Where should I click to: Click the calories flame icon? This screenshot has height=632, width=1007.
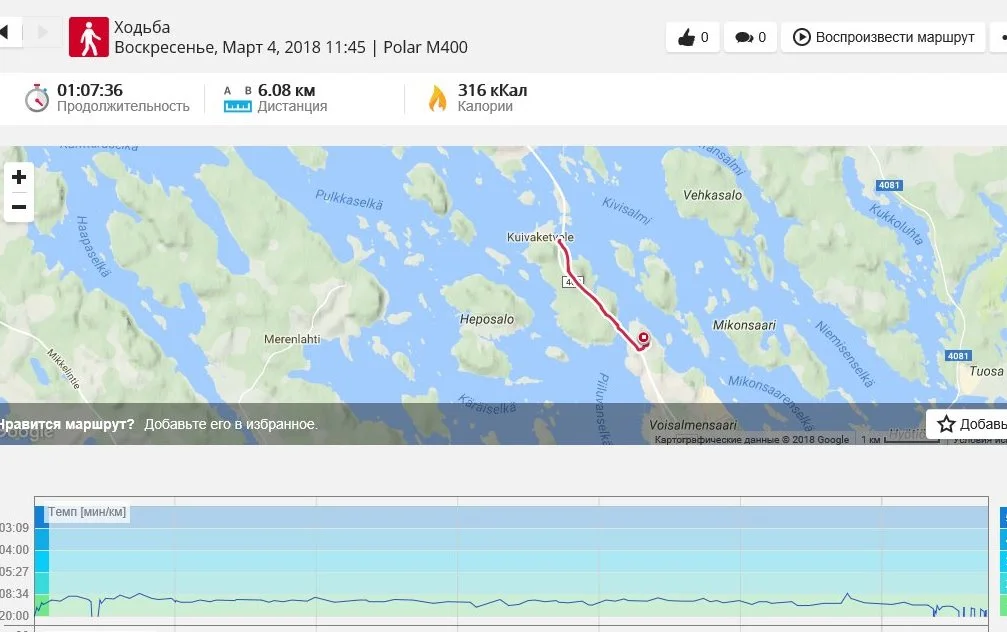pyautogui.click(x=437, y=98)
